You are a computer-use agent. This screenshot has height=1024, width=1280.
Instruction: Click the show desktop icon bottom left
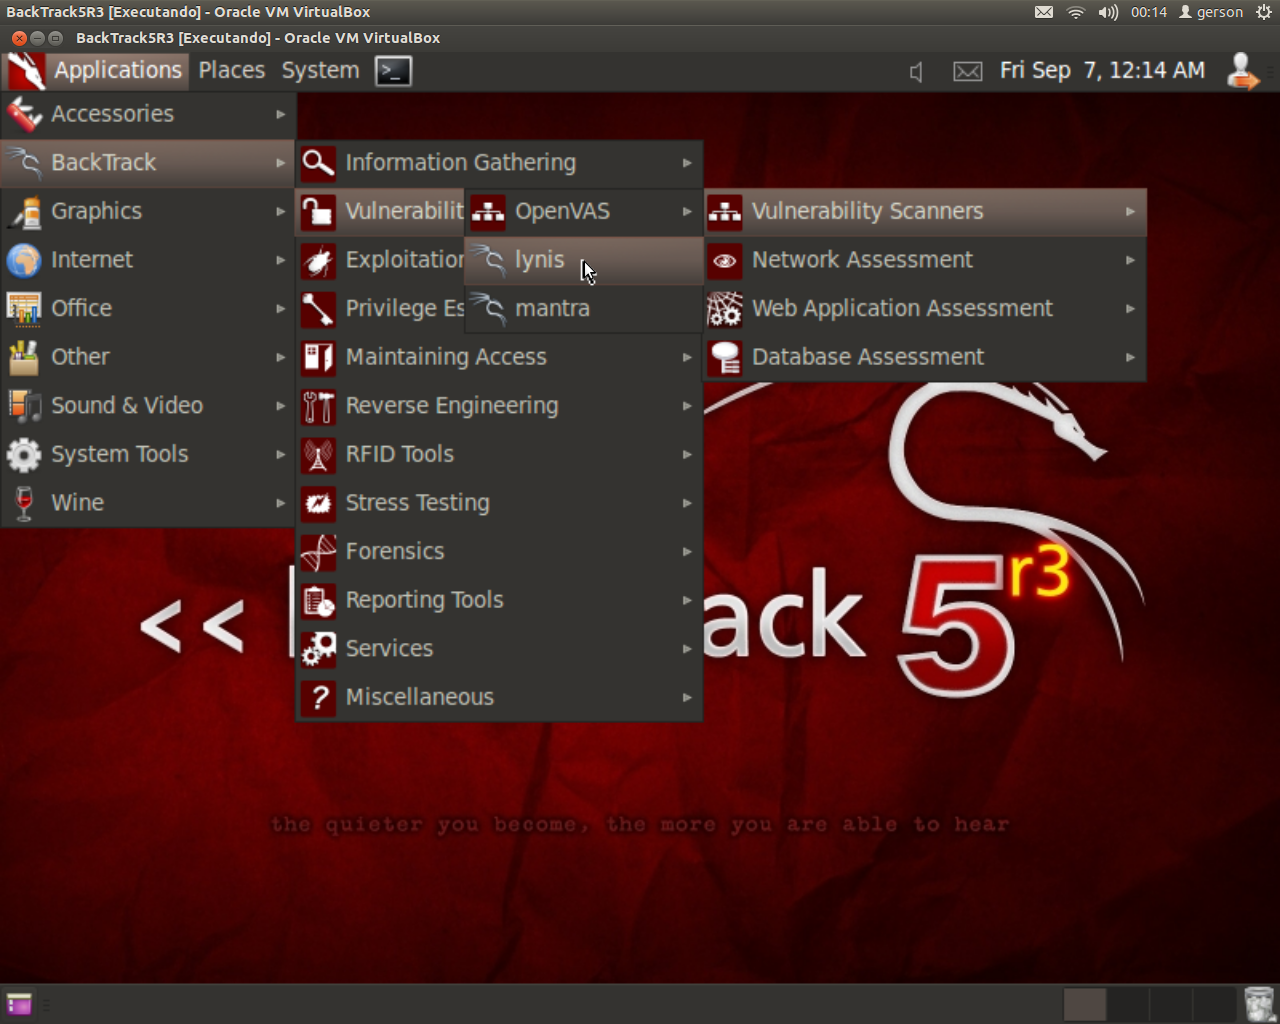tap(19, 1004)
